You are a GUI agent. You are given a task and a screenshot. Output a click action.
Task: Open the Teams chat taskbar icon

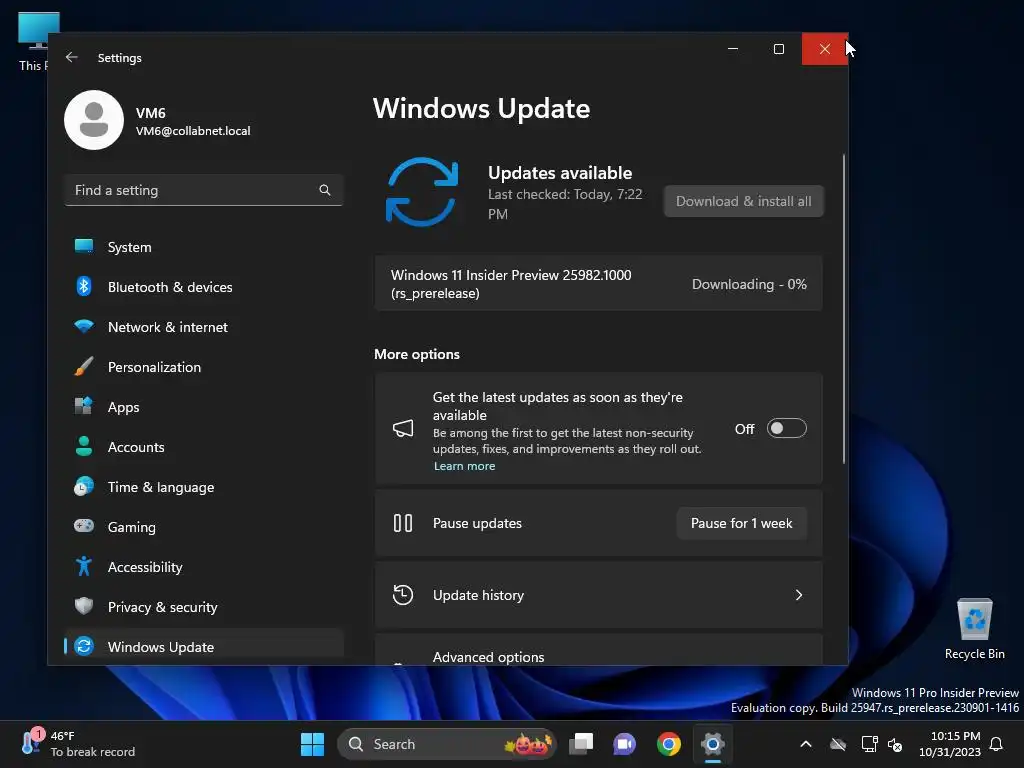point(624,744)
